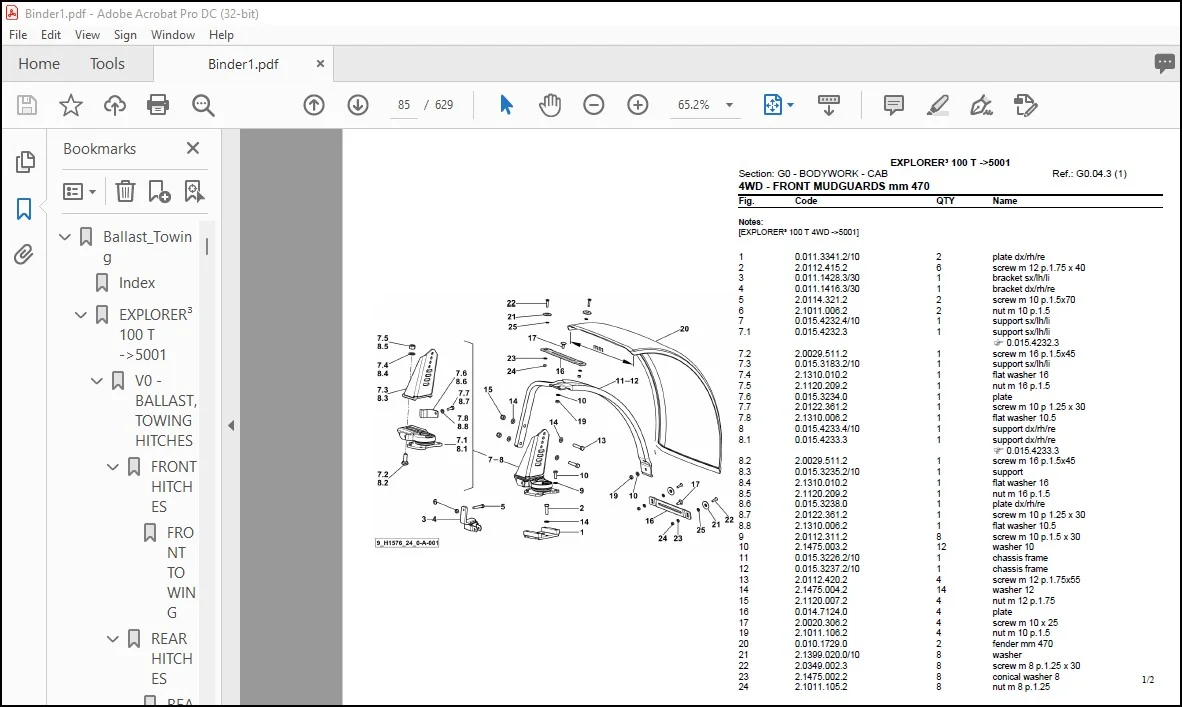1182x707 pixels.
Task: Delete selected bookmark trash icon
Action: point(125,191)
